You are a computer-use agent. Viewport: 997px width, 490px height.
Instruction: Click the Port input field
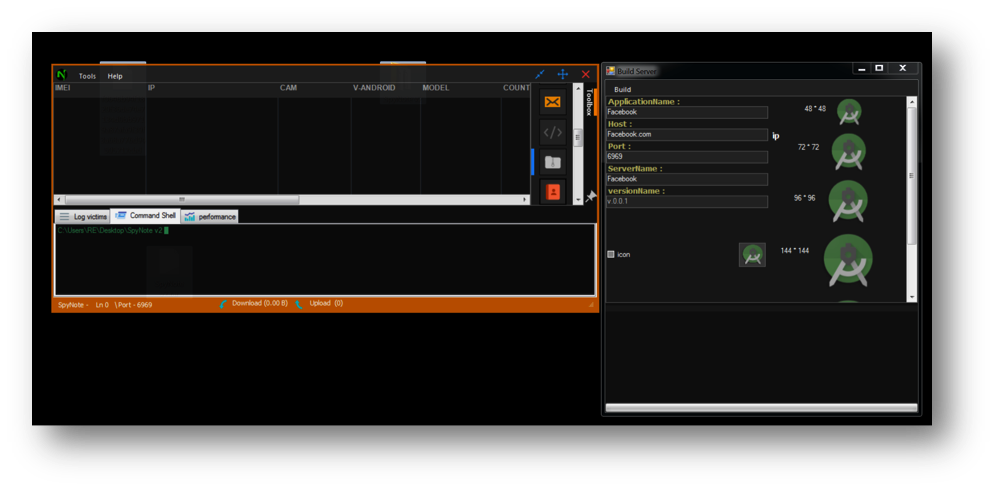686,157
